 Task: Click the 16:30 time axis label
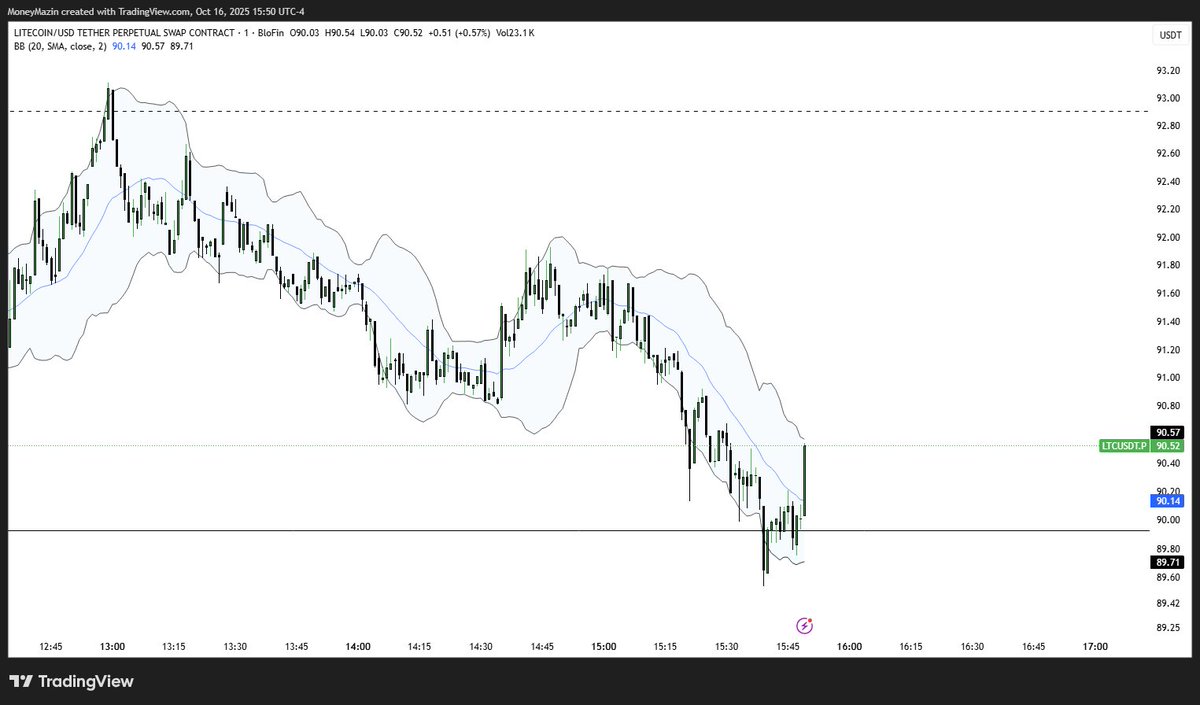pos(972,647)
